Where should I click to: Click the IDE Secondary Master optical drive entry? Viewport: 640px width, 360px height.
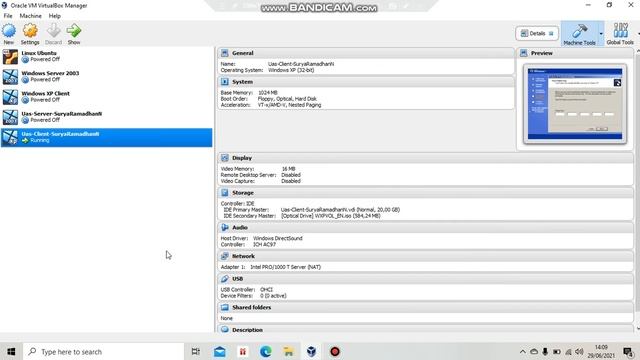tap(331, 216)
